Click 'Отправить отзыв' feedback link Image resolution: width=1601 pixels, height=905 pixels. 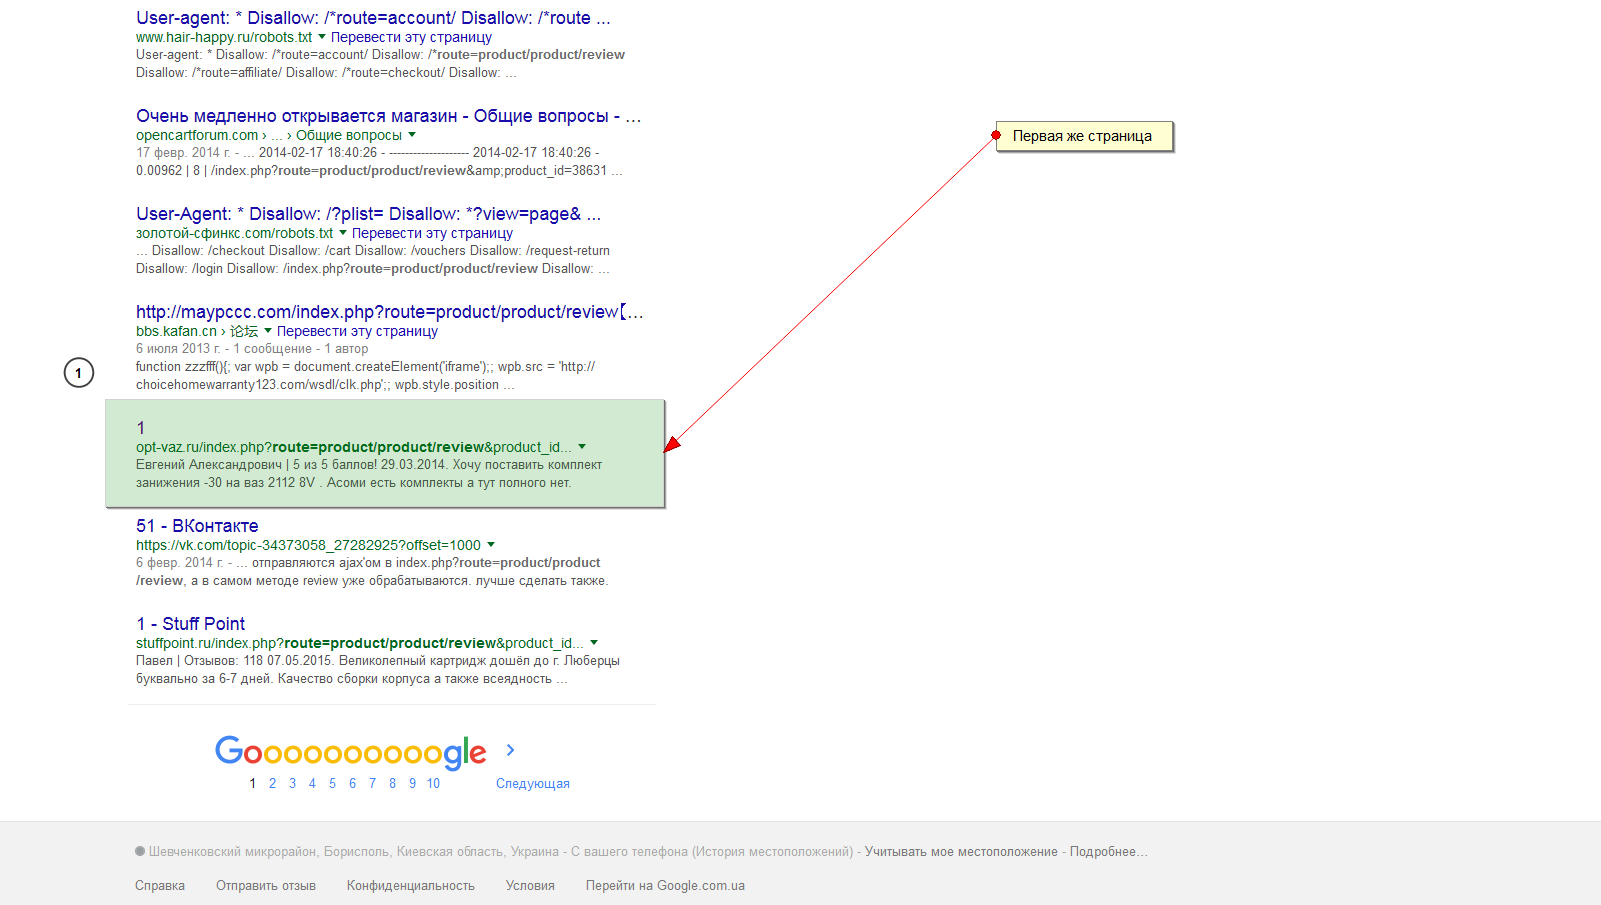[266, 886]
